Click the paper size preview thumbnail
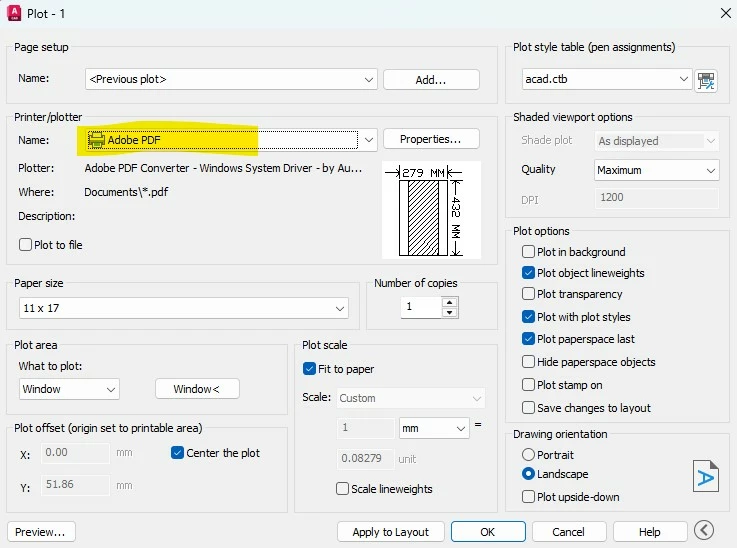Screen dimensions: 737x548 (431, 211)
